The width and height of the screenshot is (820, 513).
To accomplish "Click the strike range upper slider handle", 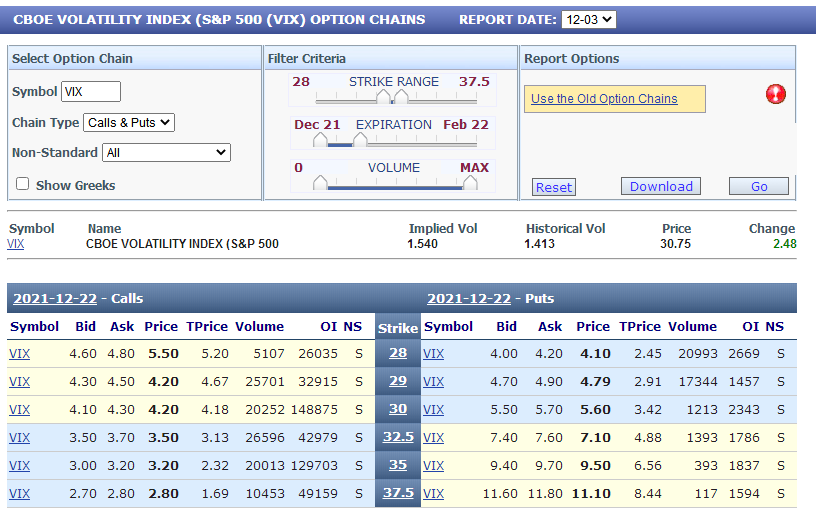I will click(x=401, y=97).
